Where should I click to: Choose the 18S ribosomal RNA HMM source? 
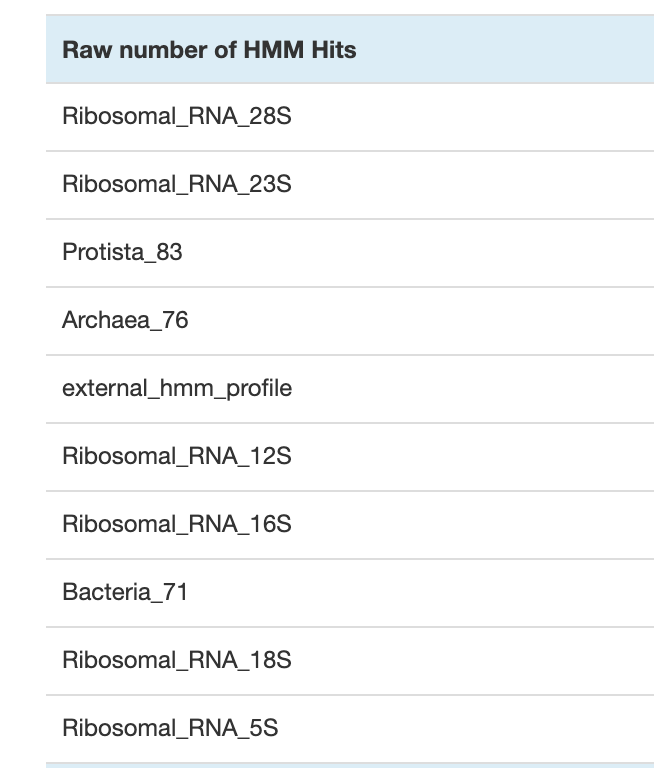pyautogui.click(x=177, y=660)
